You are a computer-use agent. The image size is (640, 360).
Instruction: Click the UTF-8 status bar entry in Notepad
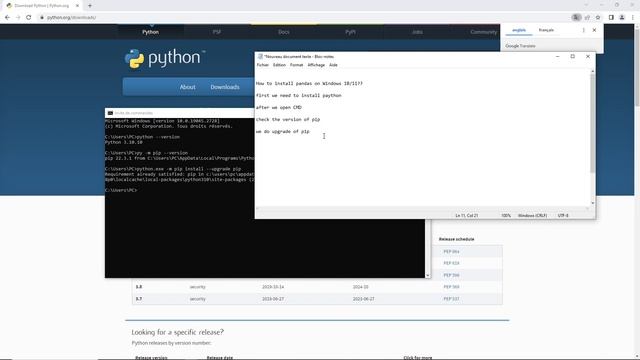click(x=563, y=215)
